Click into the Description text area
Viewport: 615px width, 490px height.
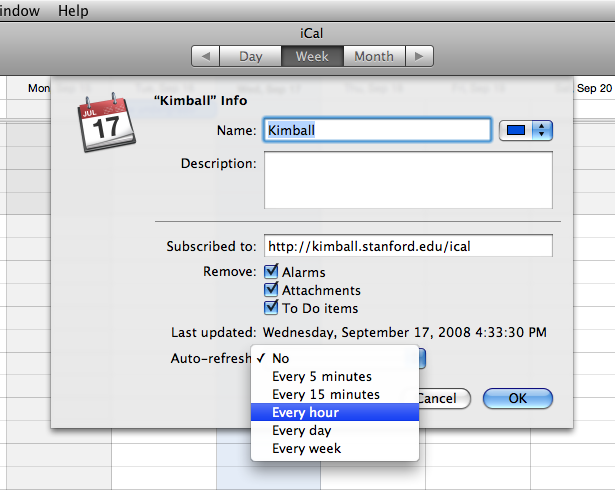pyautogui.click(x=408, y=180)
